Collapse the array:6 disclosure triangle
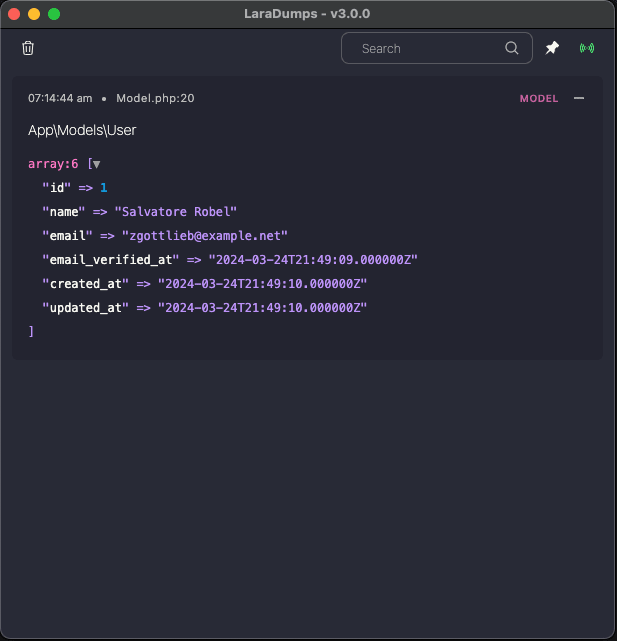The height and width of the screenshot is (641, 617). pos(96,164)
